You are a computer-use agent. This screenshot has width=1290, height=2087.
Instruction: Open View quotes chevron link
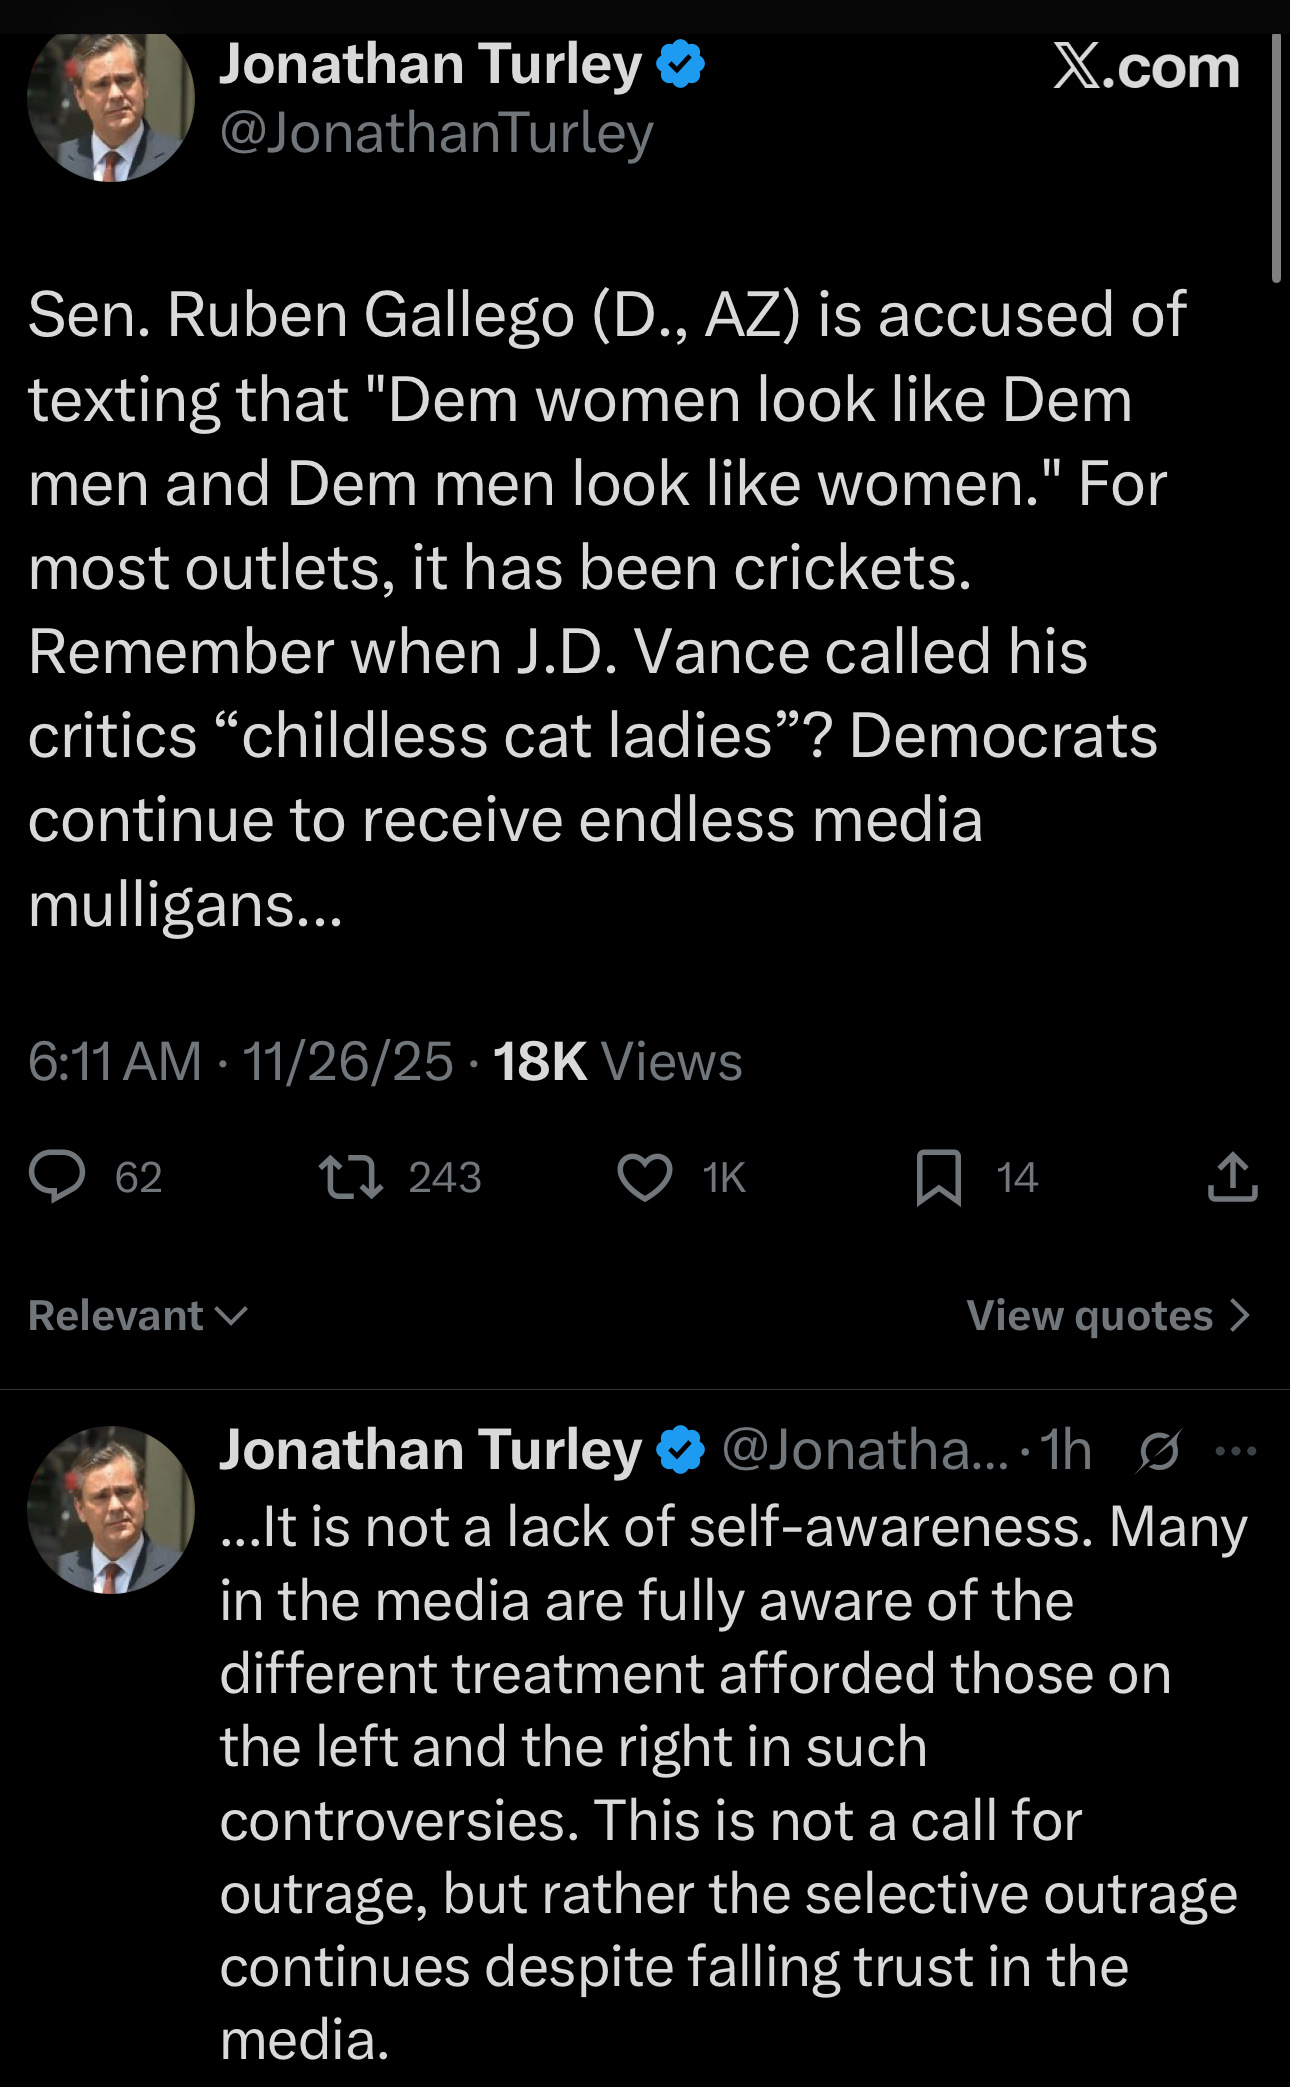[x=1108, y=1316]
